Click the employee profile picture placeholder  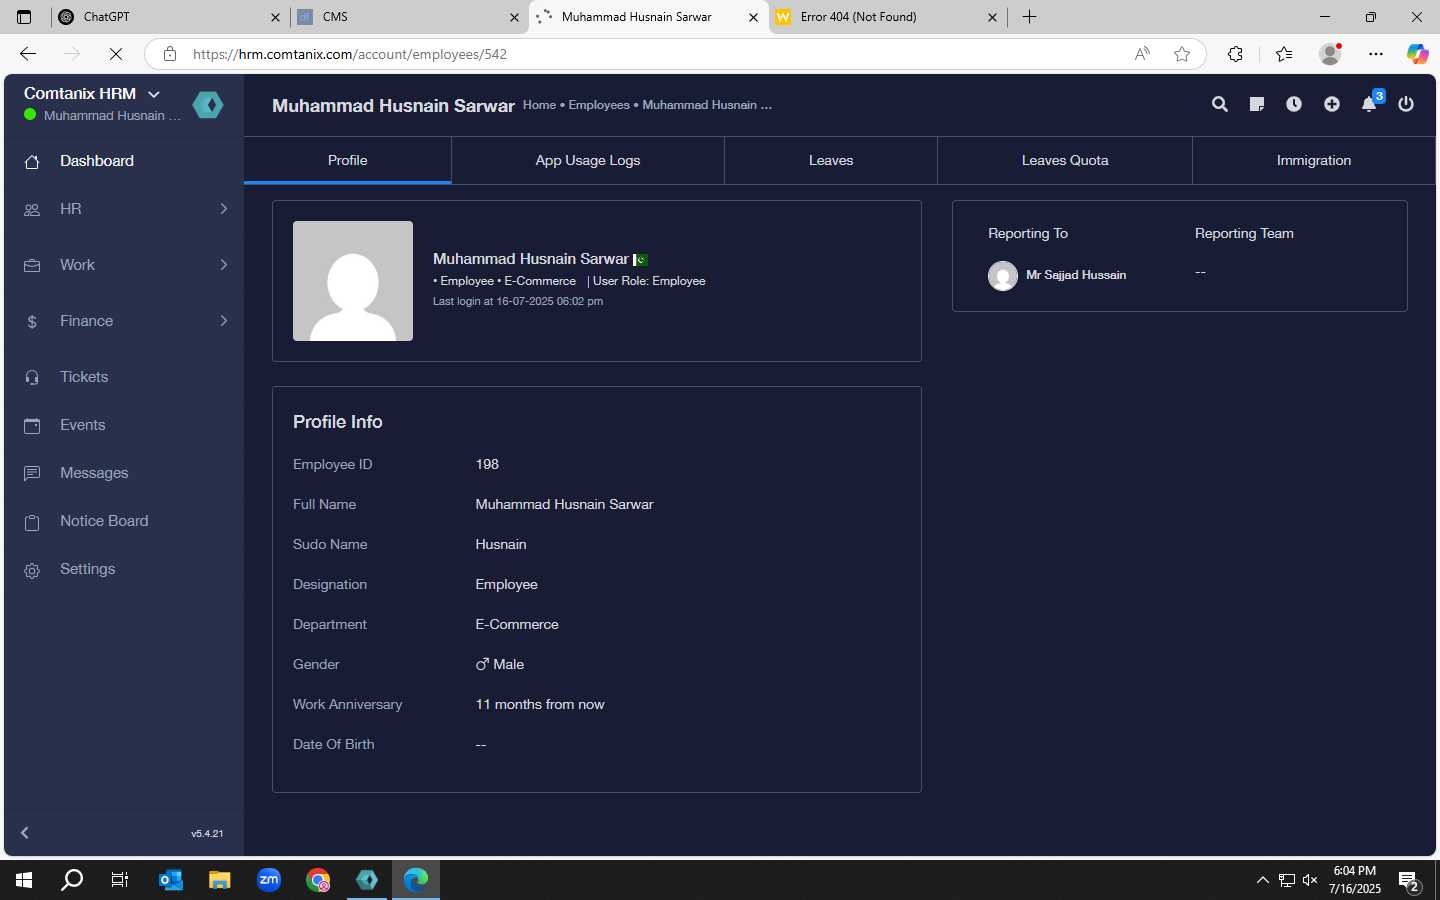click(x=353, y=281)
